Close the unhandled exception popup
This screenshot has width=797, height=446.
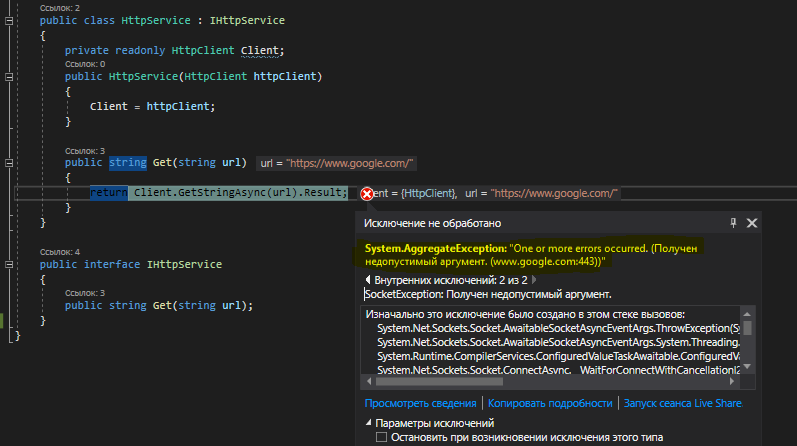point(752,223)
